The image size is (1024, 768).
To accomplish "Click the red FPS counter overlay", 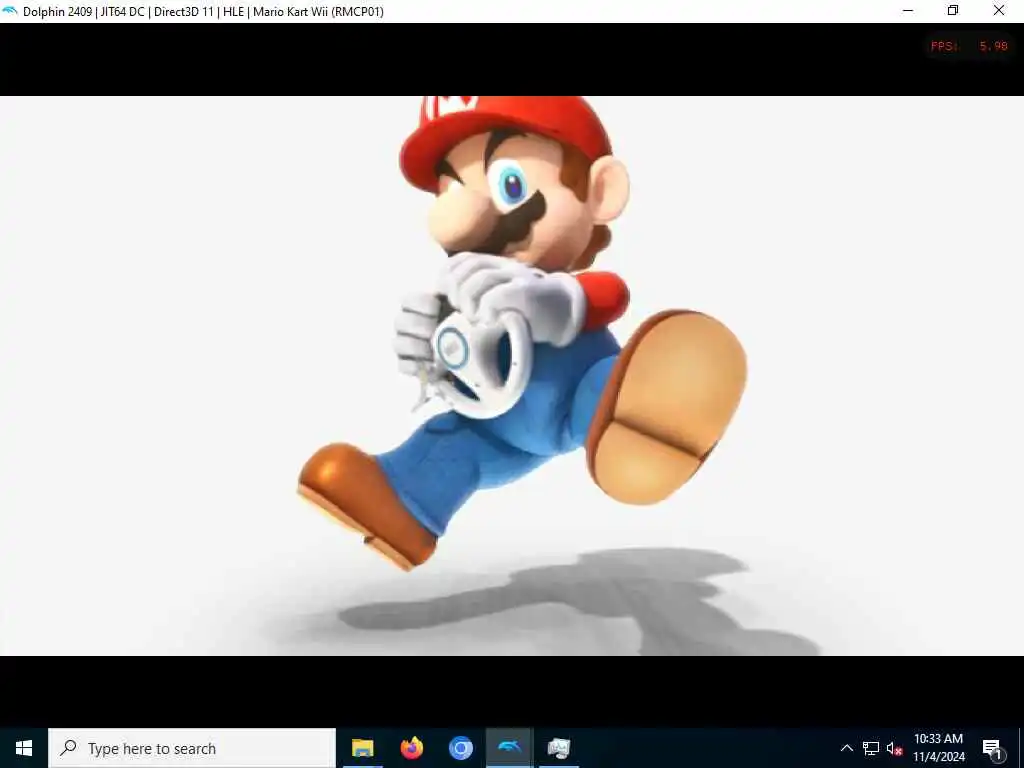I will 969,46.
